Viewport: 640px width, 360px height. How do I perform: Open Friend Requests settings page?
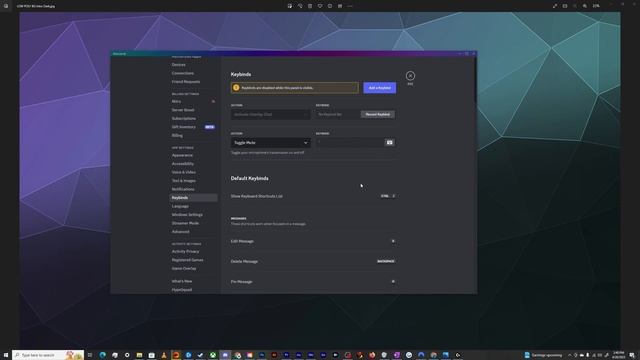(186, 82)
